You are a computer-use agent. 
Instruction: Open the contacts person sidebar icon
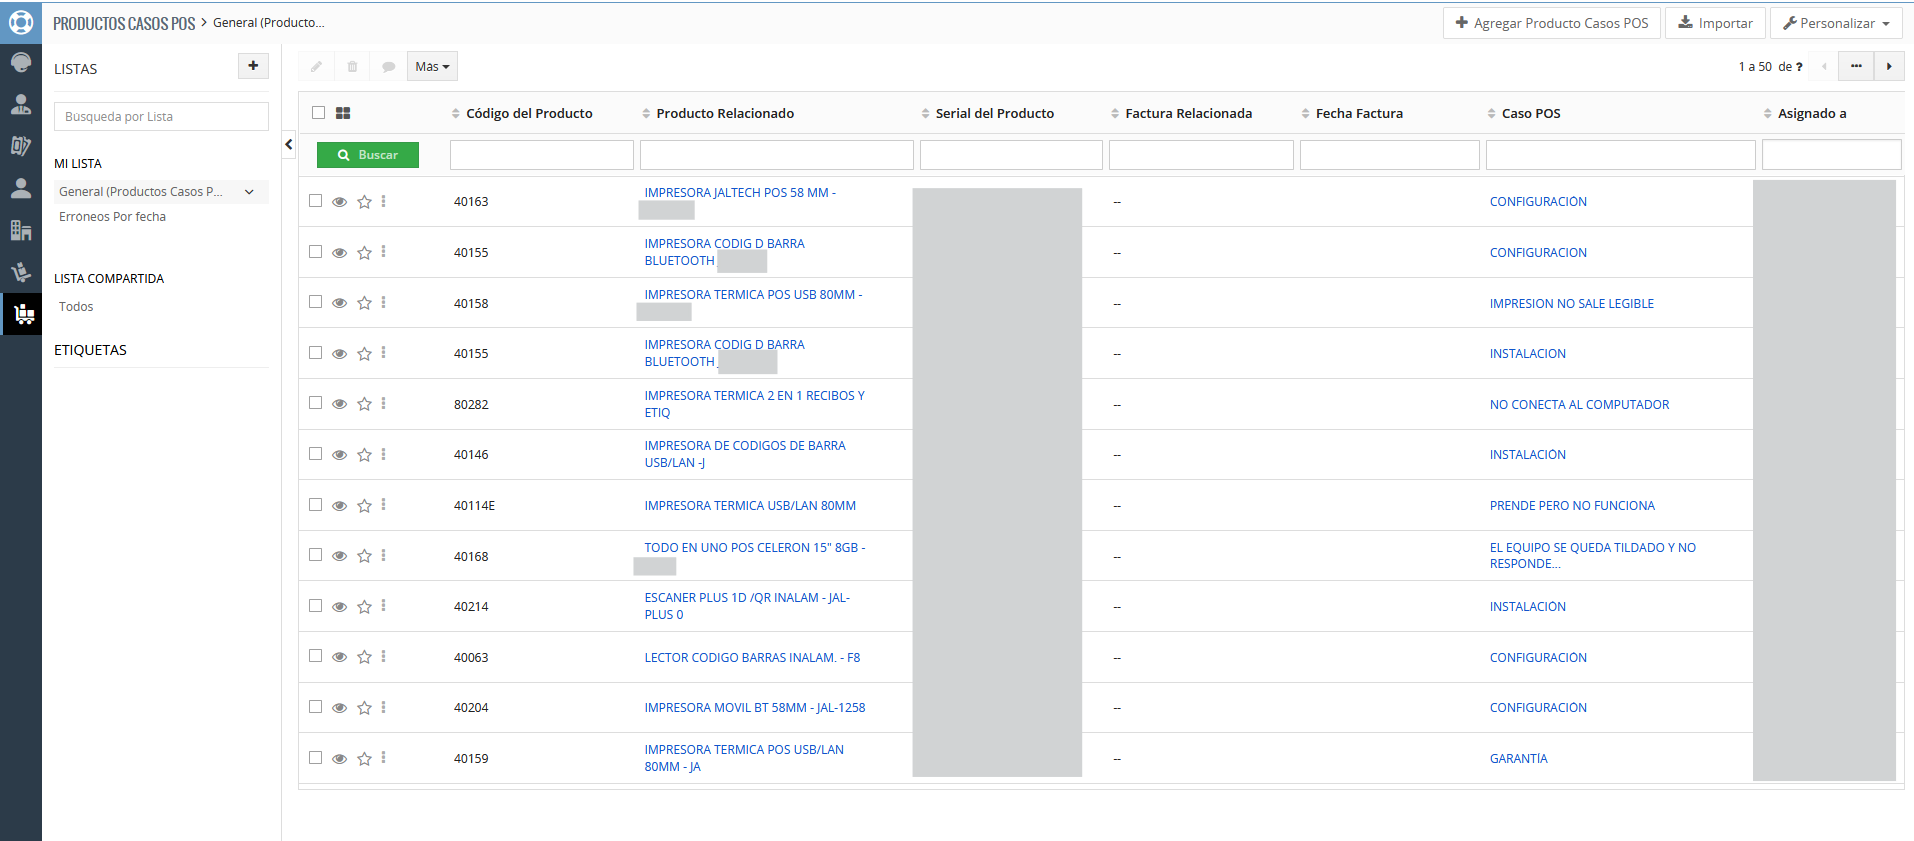(x=21, y=104)
